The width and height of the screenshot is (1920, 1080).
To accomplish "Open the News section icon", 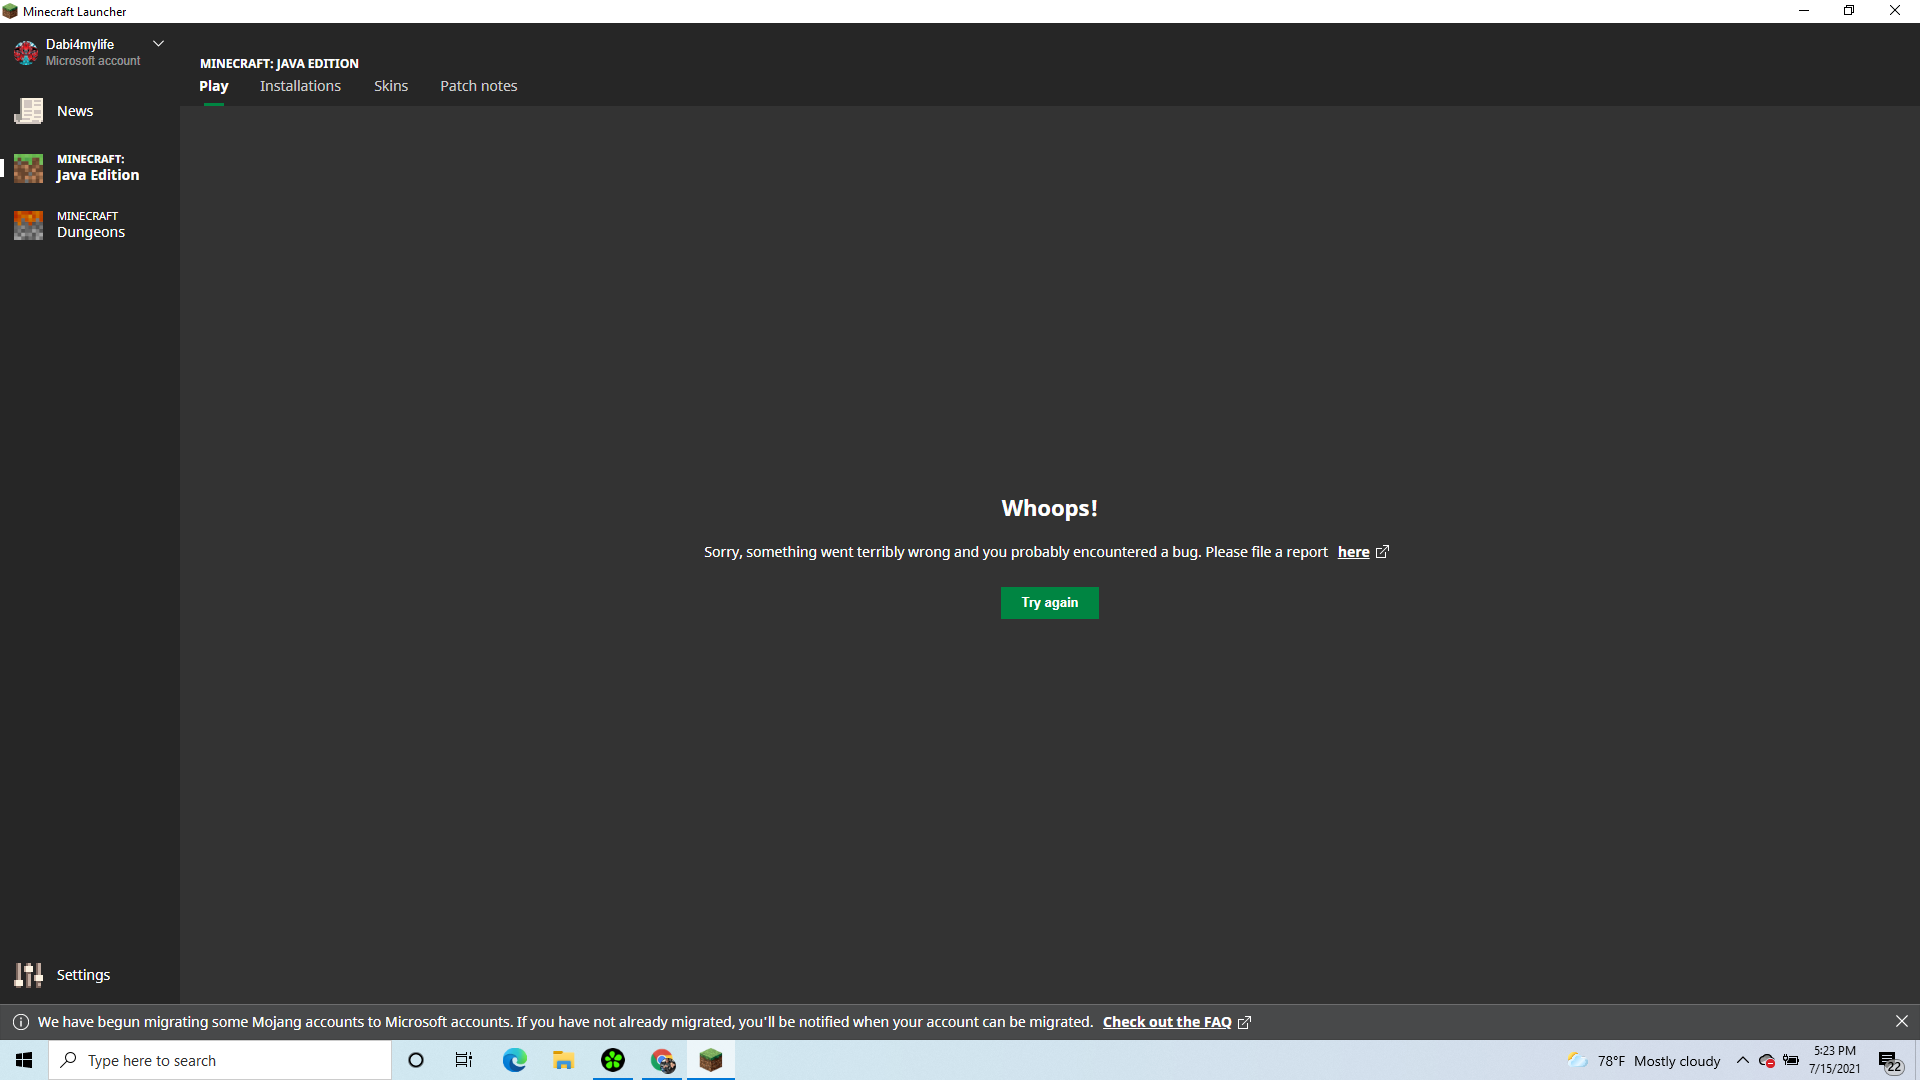I will tap(28, 111).
